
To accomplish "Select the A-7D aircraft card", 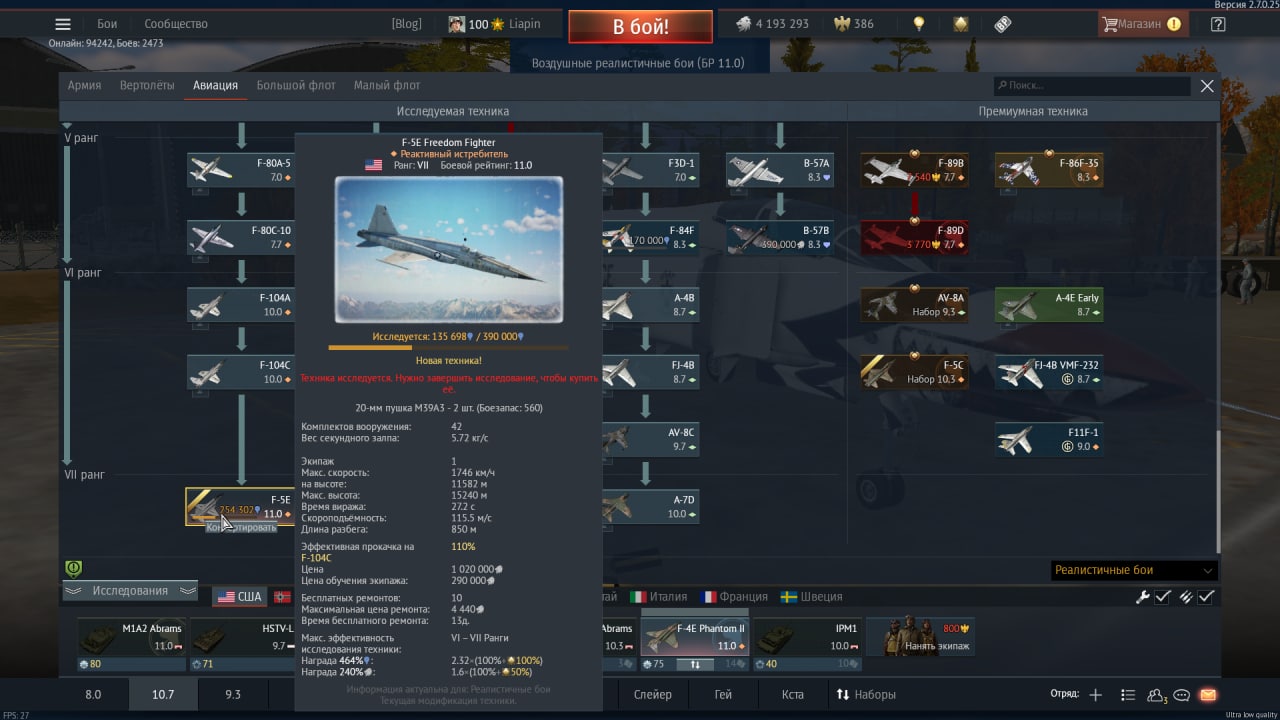I will [652, 507].
